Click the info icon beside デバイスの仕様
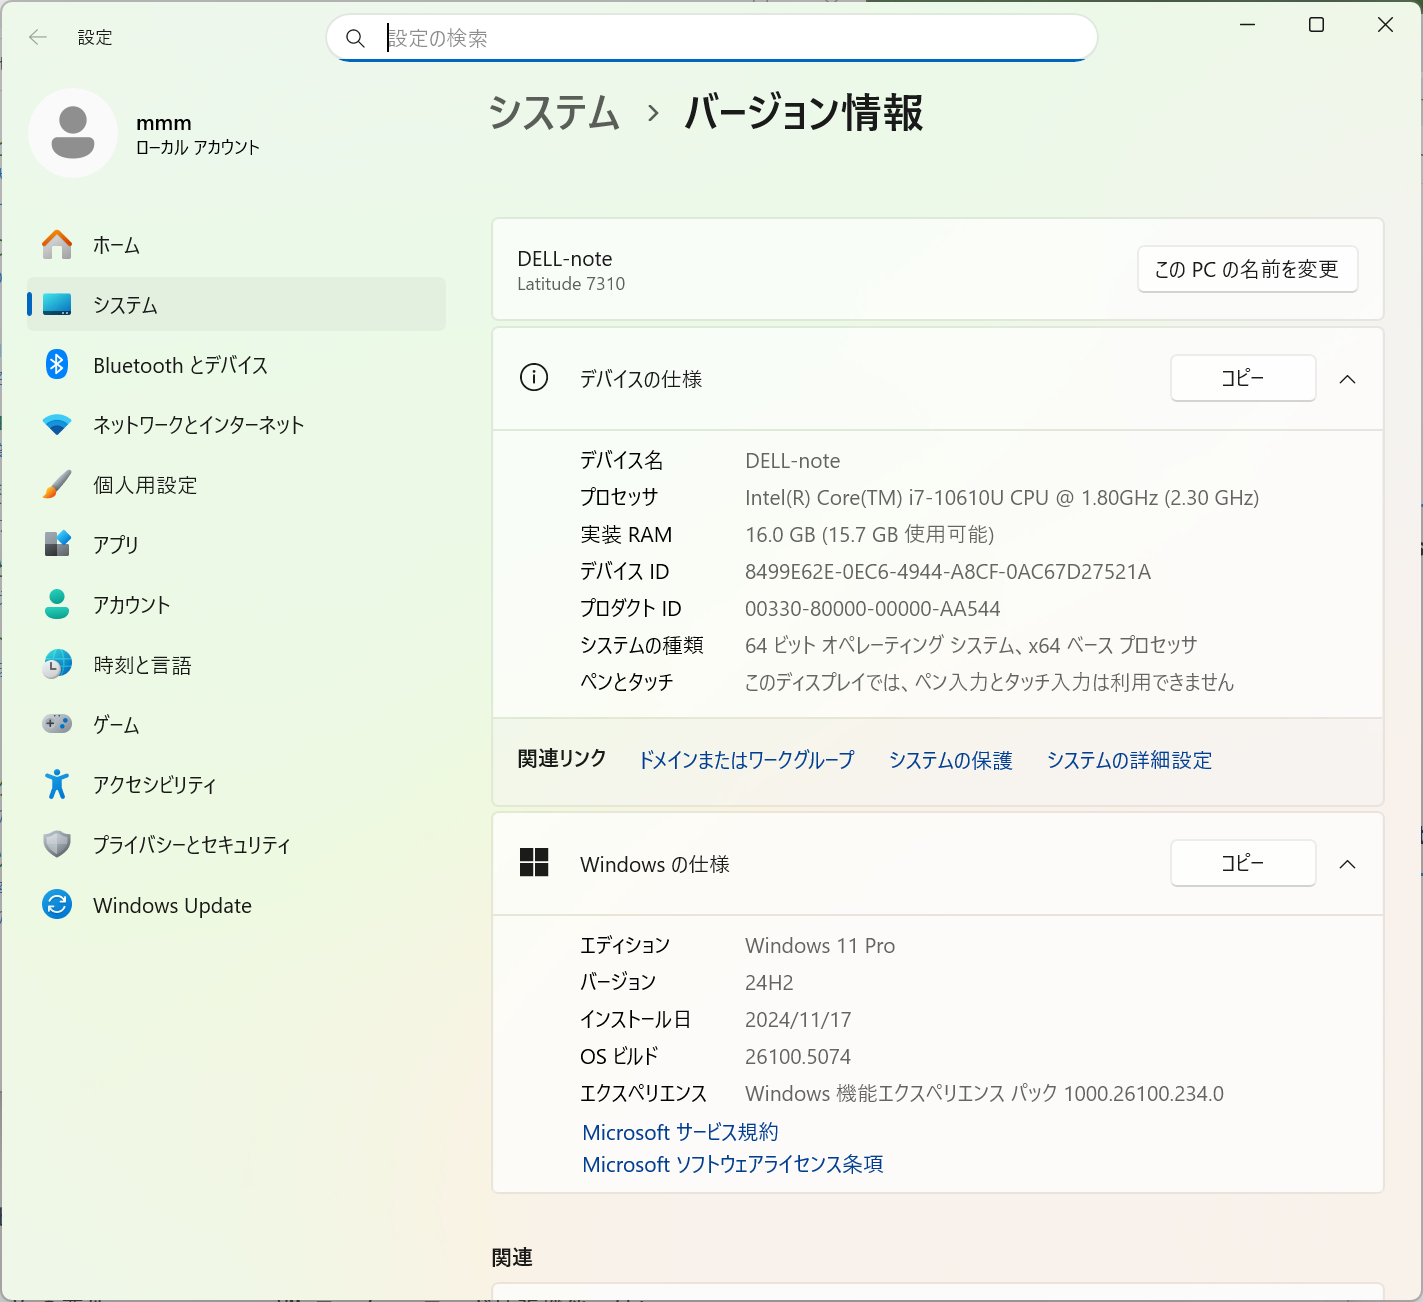Image resolution: width=1423 pixels, height=1302 pixels. 534,378
